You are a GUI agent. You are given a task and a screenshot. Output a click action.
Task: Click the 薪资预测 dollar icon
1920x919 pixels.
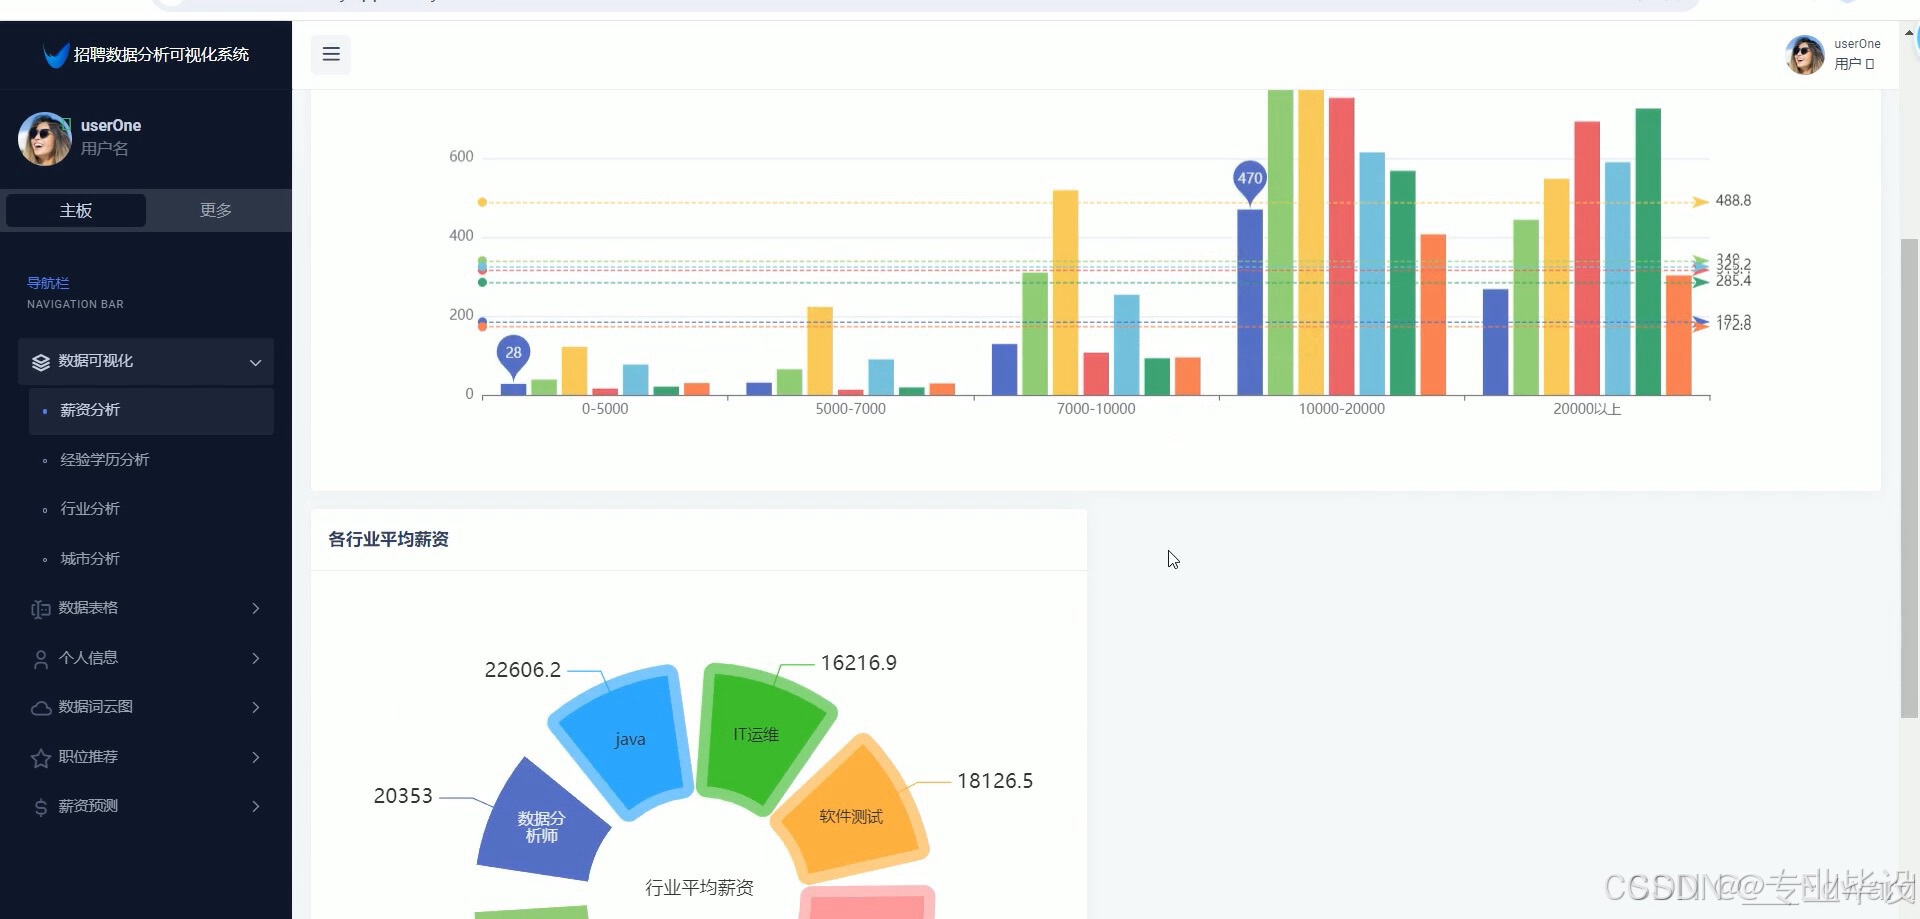click(x=41, y=807)
